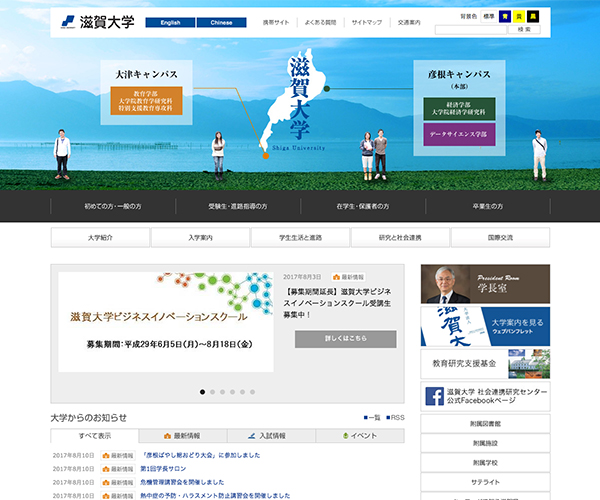Switch to すべて表示 news tab
Viewport: 600px width, 500px height.
click(x=95, y=436)
